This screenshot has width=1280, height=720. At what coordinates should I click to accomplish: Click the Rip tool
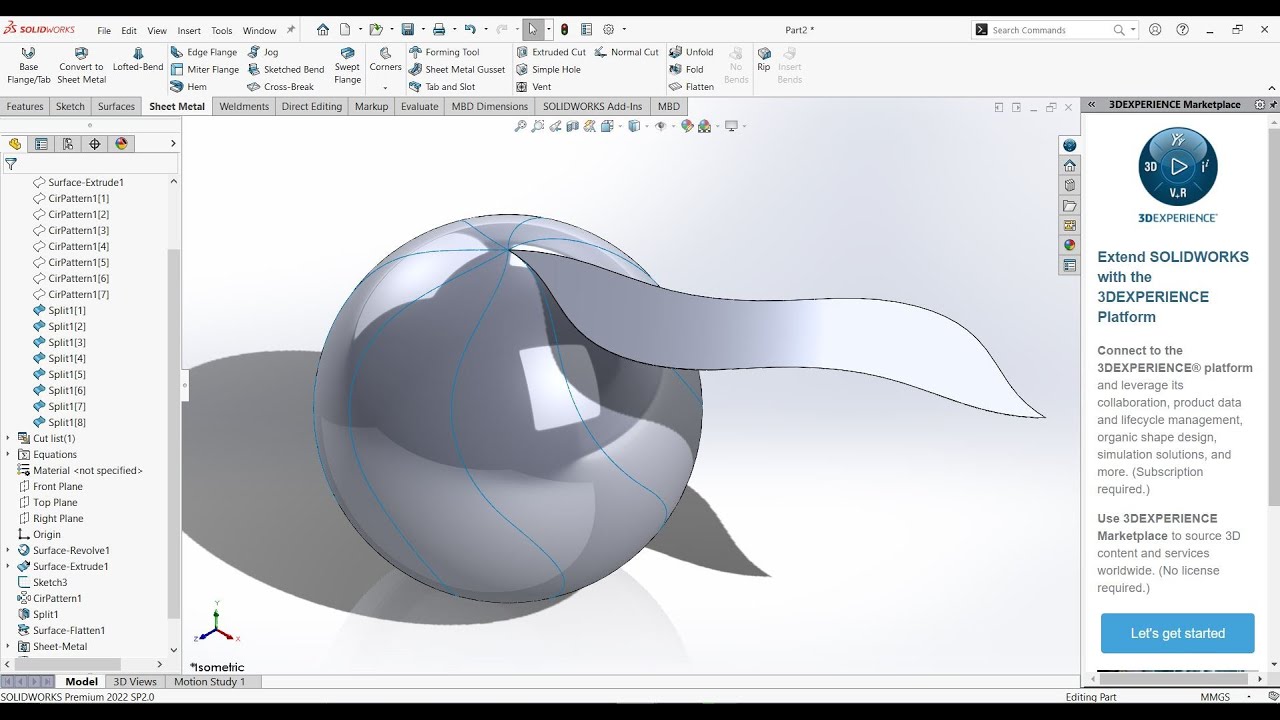point(764,60)
